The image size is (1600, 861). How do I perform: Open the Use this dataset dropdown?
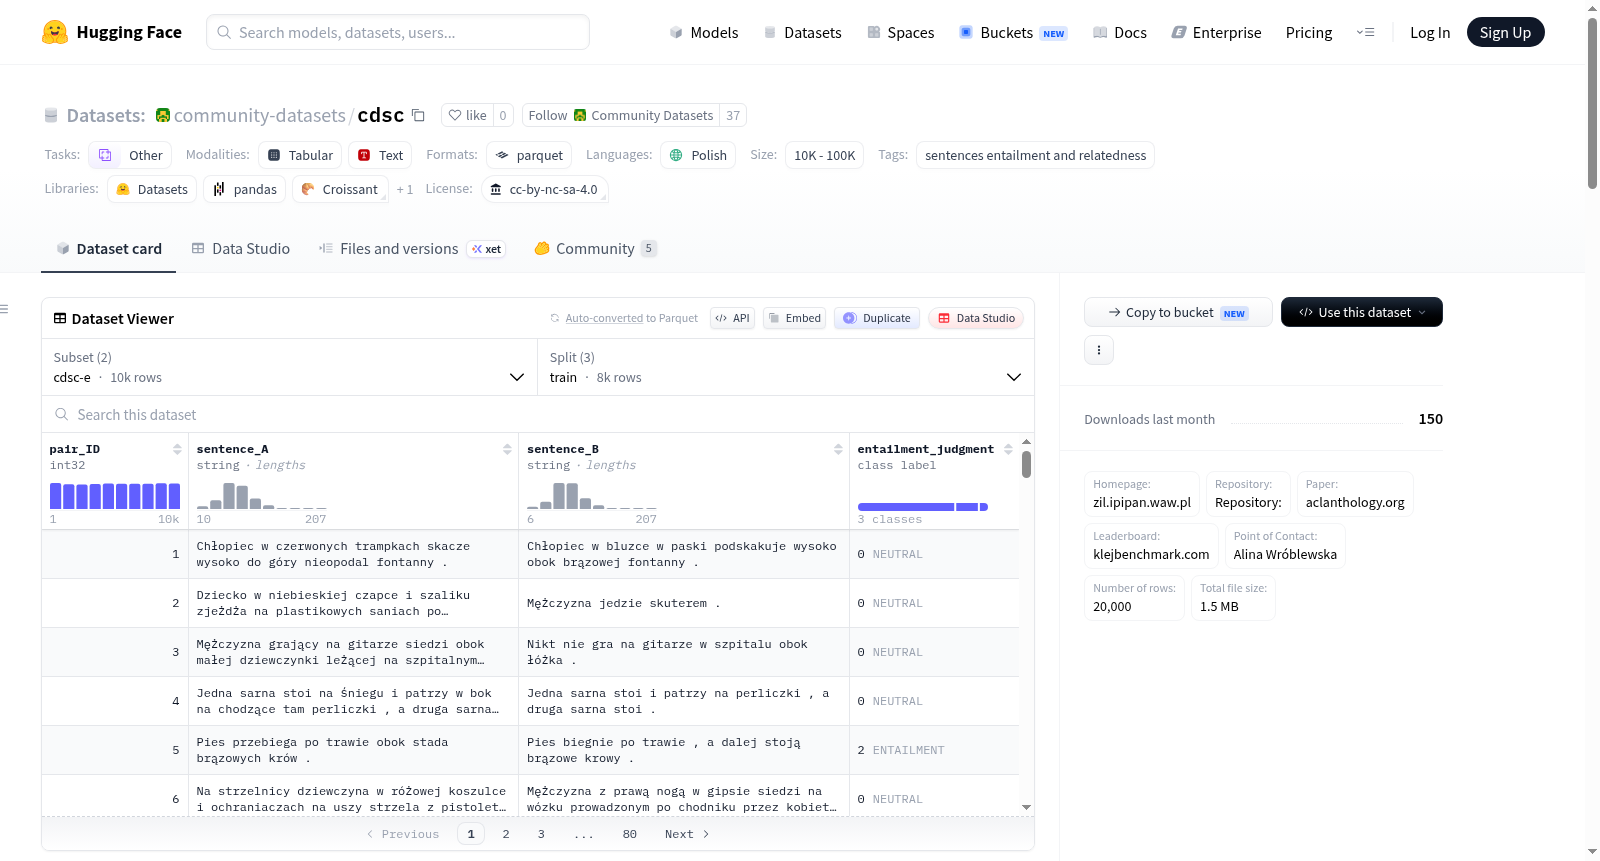point(1362,312)
